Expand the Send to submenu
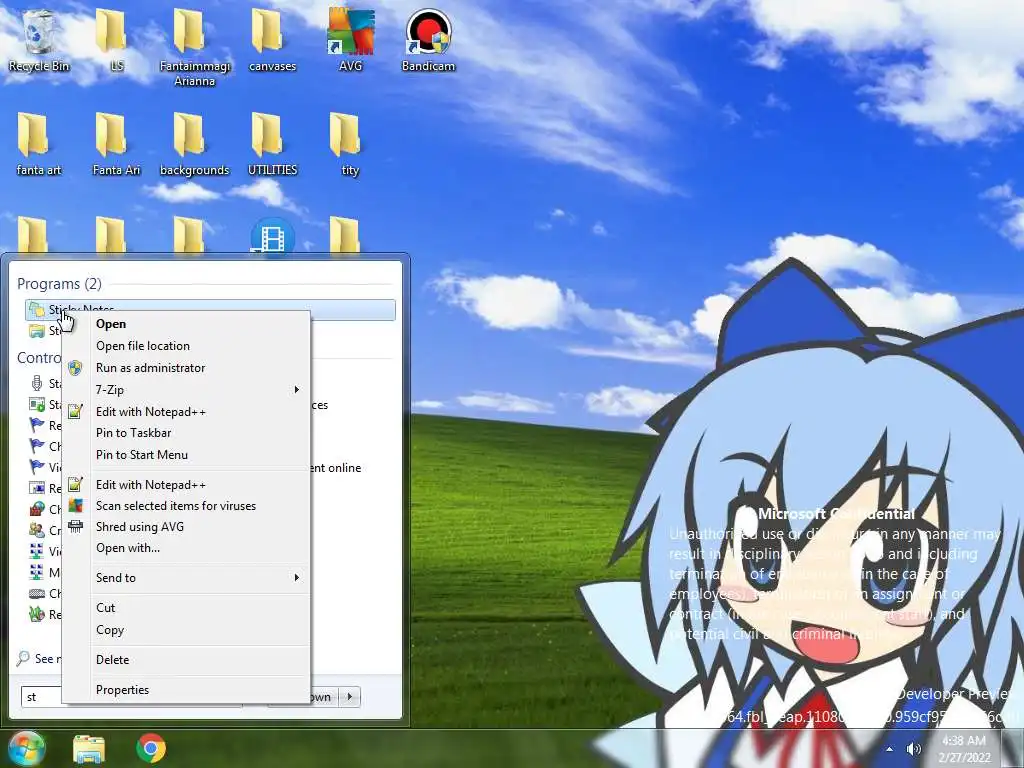Image resolution: width=1024 pixels, height=768 pixels. click(186, 578)
